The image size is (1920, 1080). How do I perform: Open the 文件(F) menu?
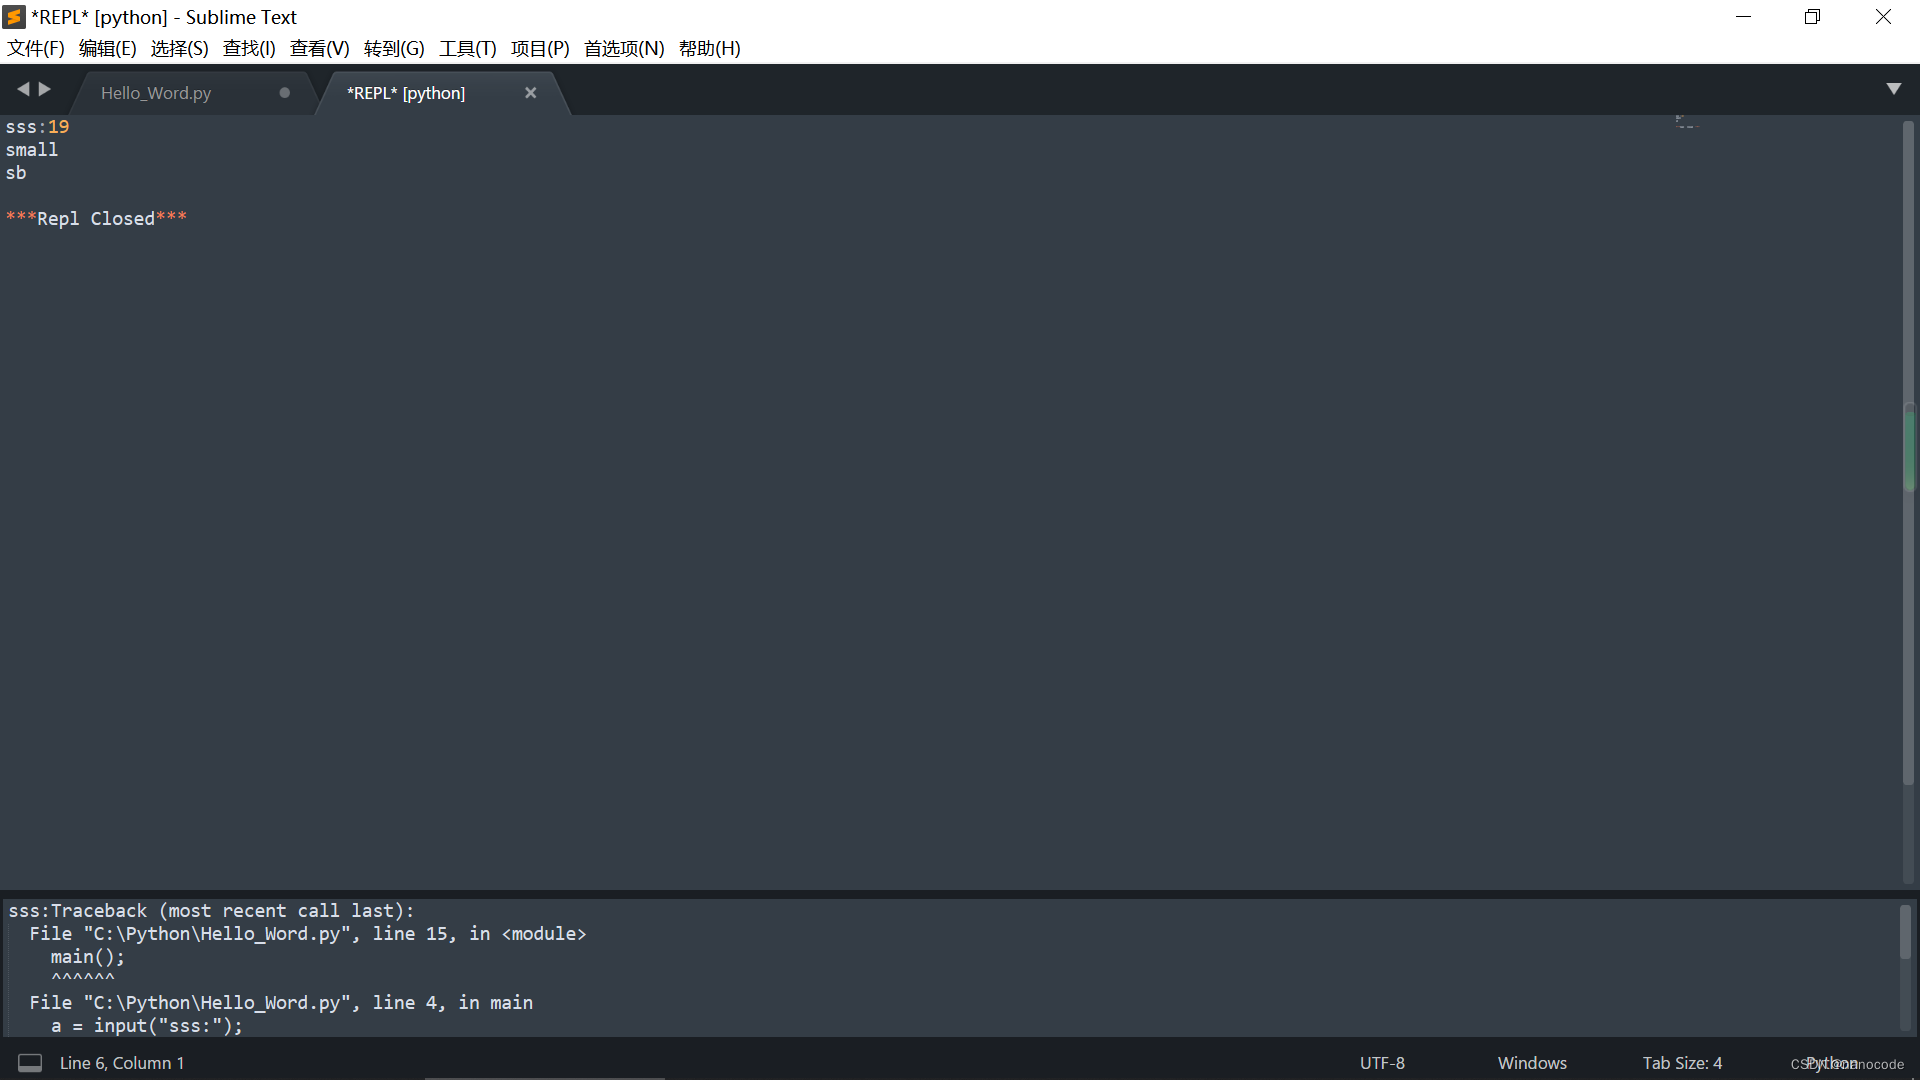click(x=36, y=48)
